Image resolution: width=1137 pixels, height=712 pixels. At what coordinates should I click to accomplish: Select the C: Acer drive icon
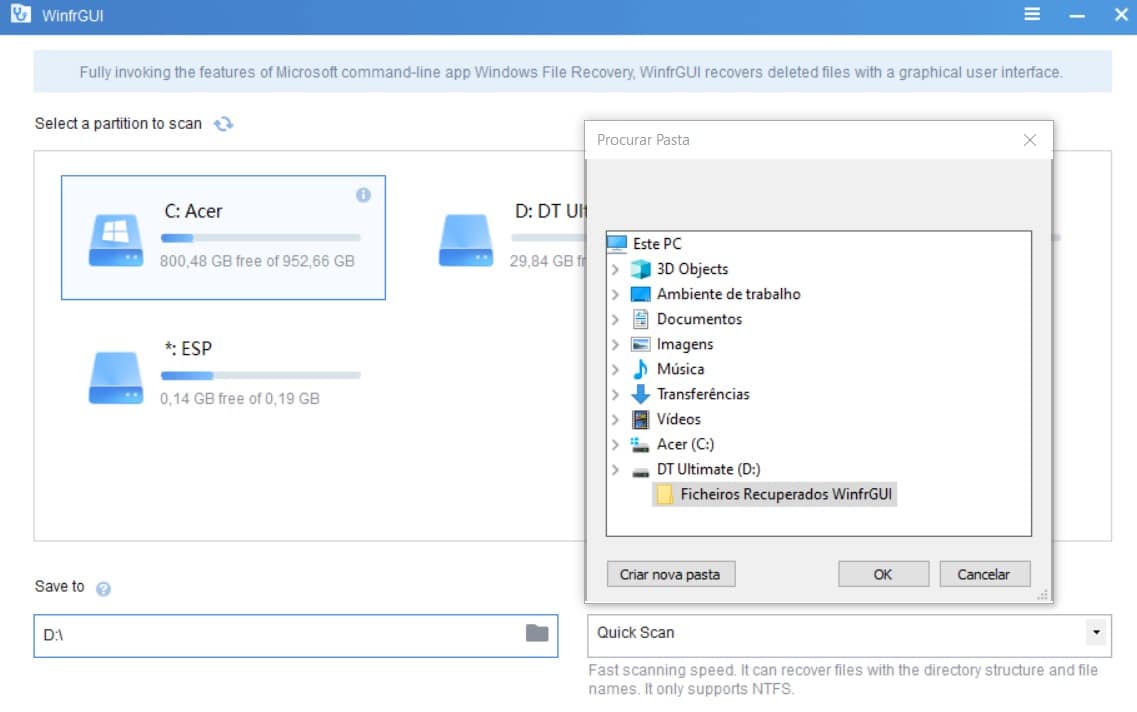pos(116,240)
